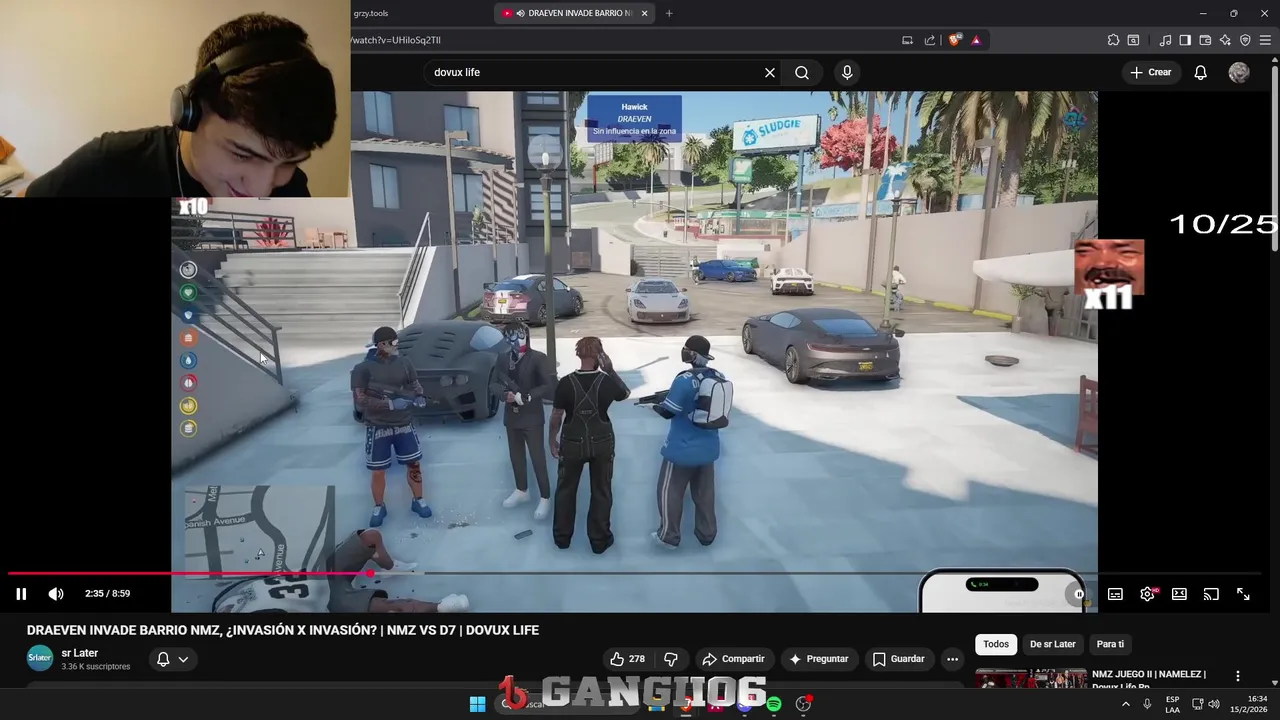Open media control music note icon
The image size is (1280, 720).
[1165, 40]
